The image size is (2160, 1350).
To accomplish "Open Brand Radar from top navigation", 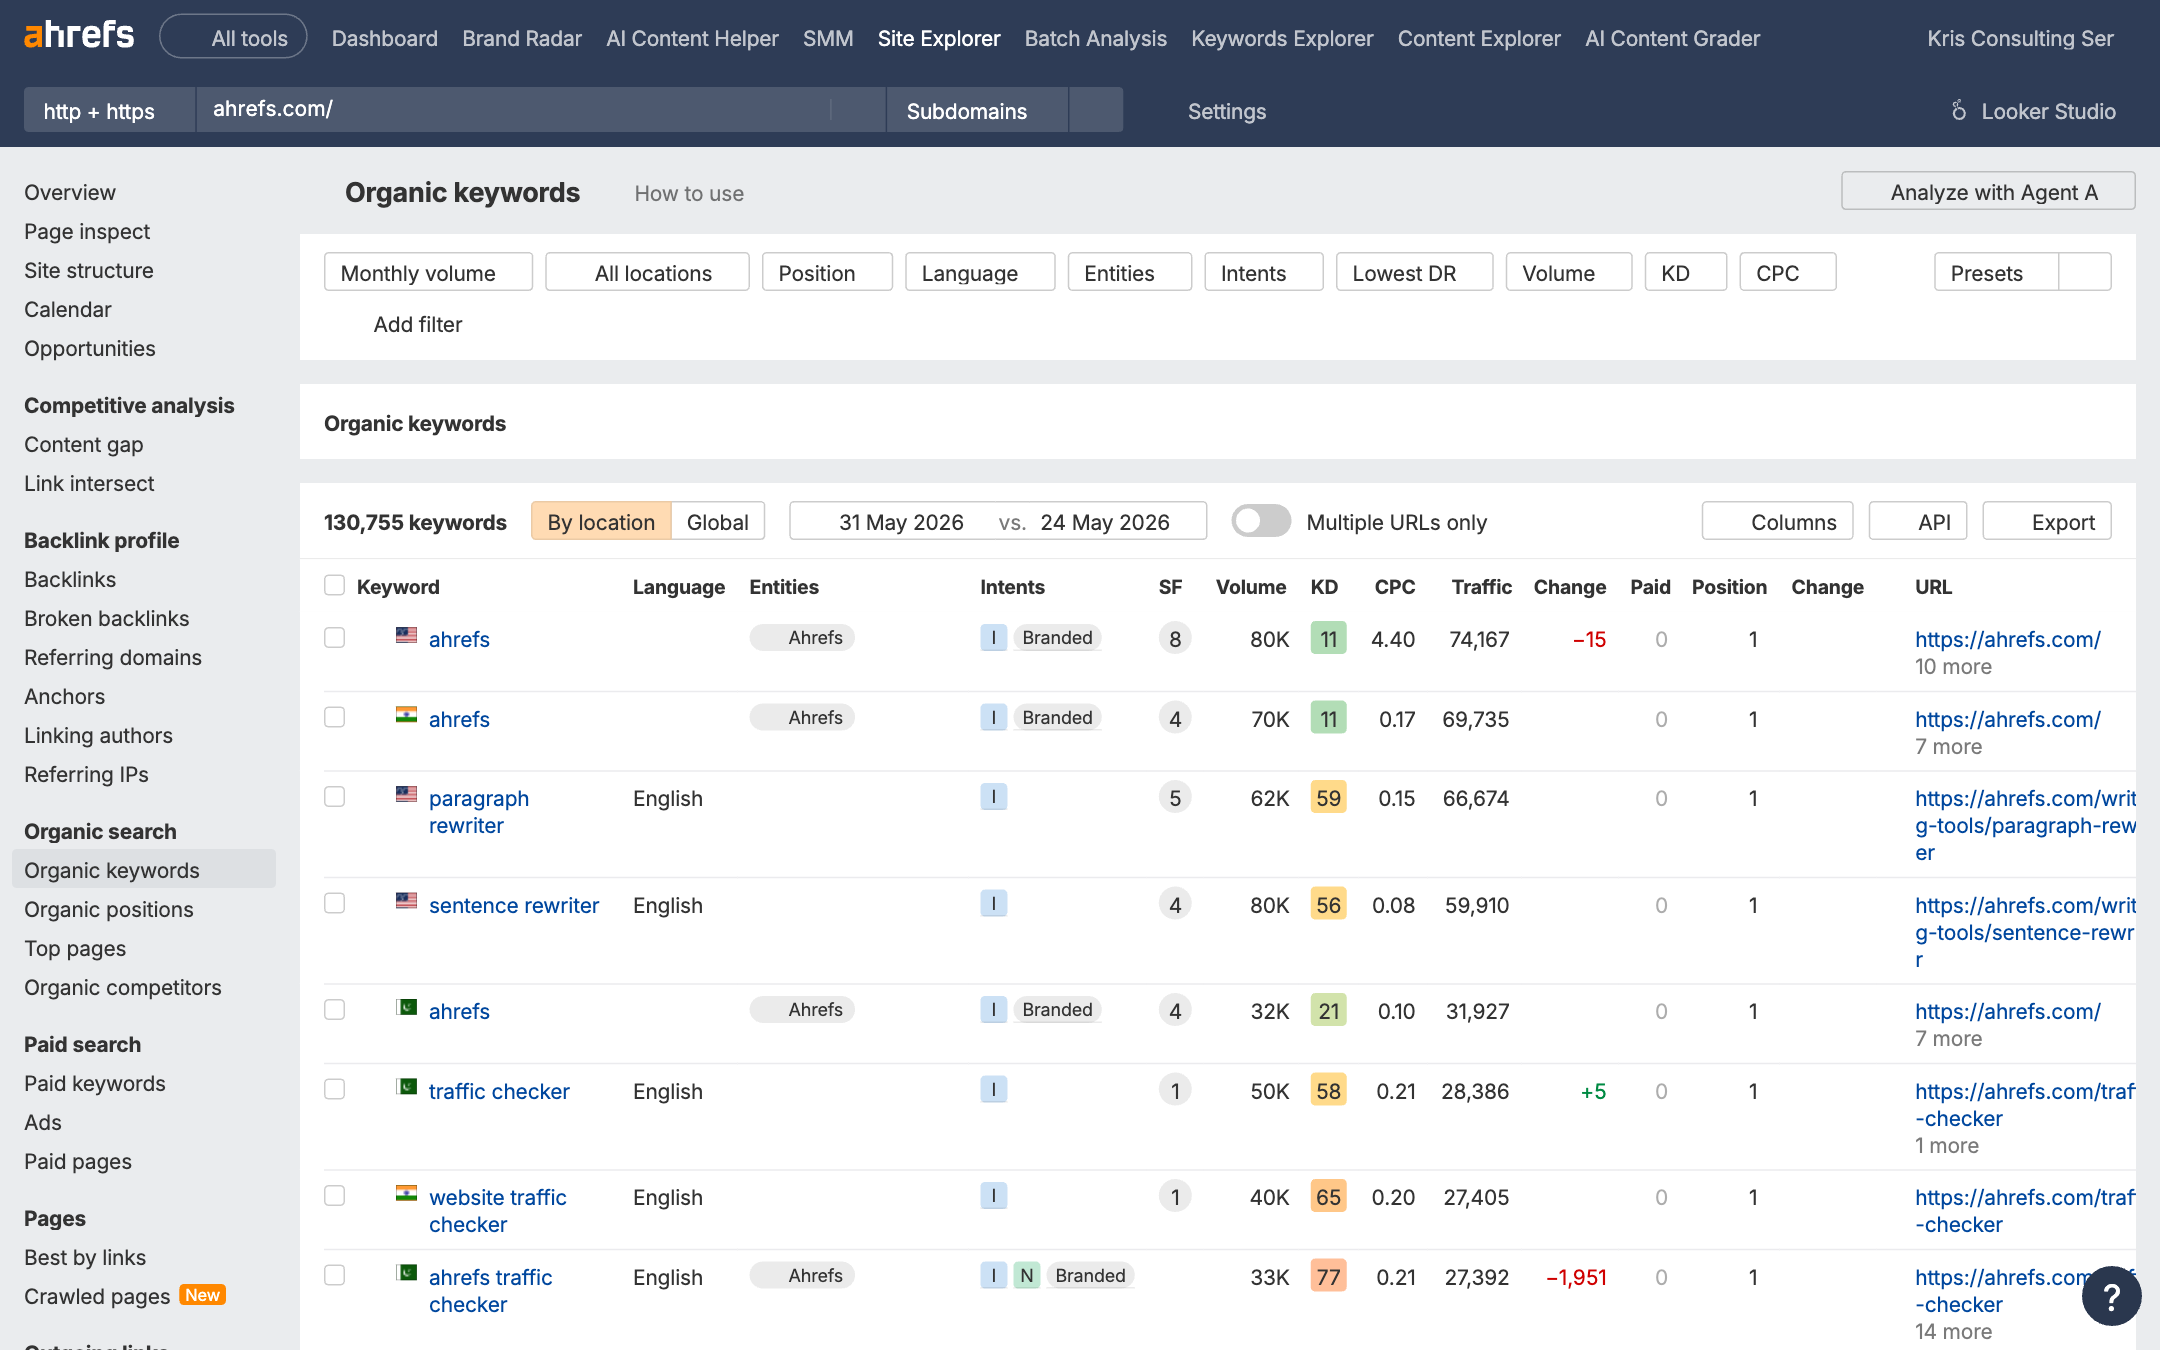I will coord(522,38).
